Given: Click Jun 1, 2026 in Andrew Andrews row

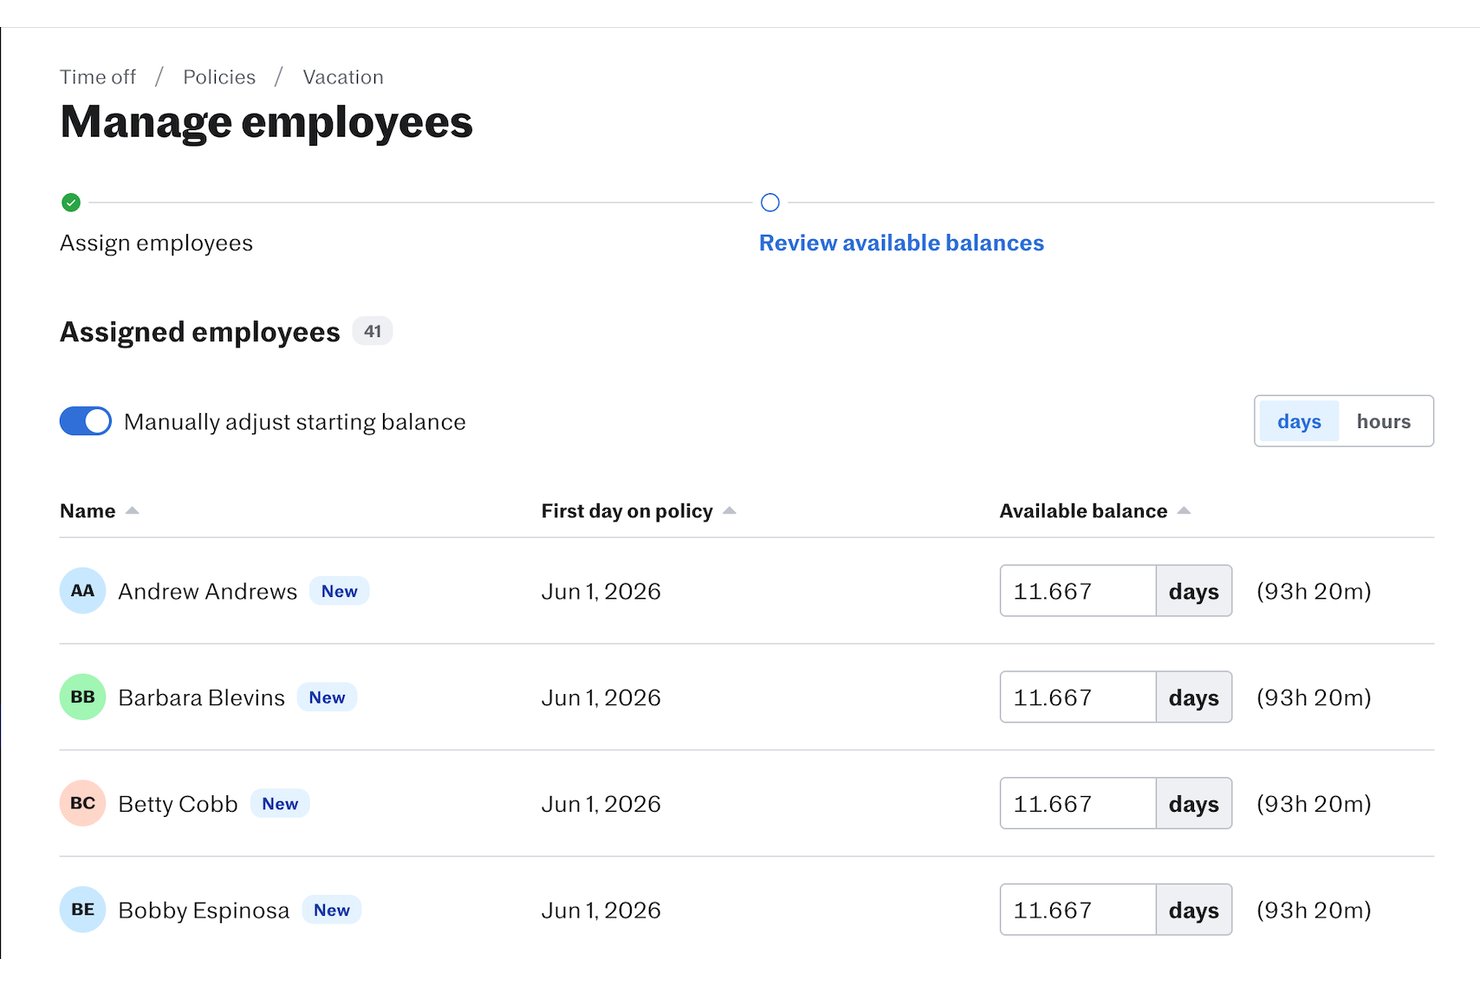Looking at the screenshot, I should click(601, 591).
